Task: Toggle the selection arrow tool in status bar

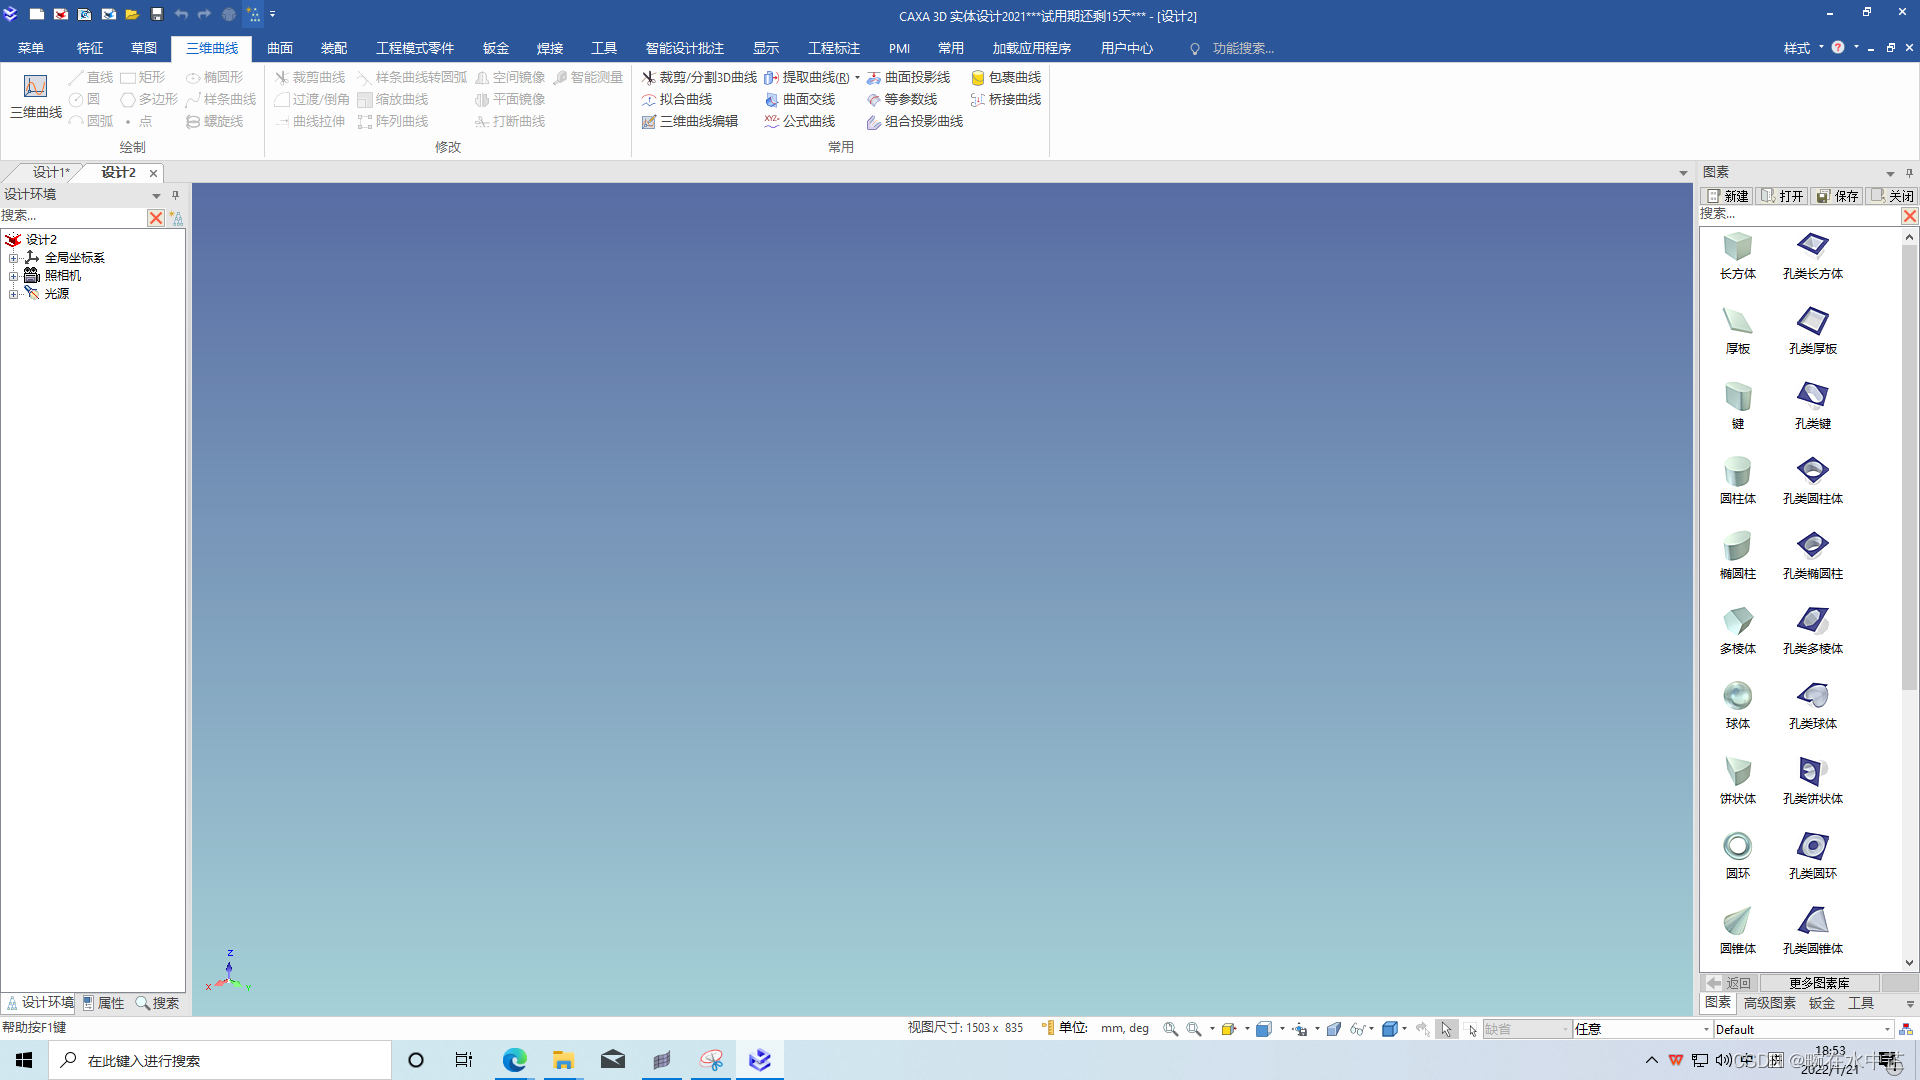Action: coord(1446,1029)
